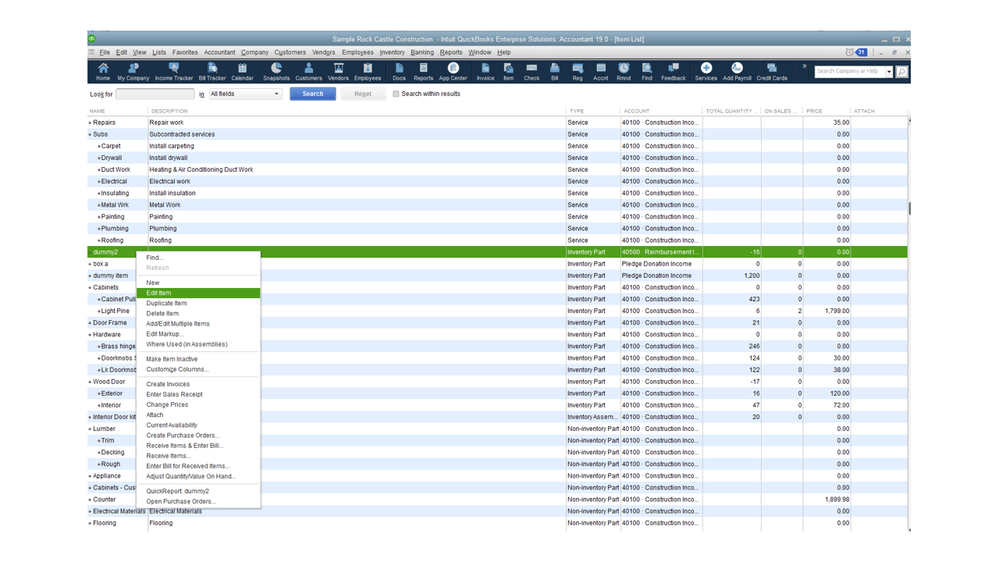Click the Look for text field

click(x=155, y=94)
